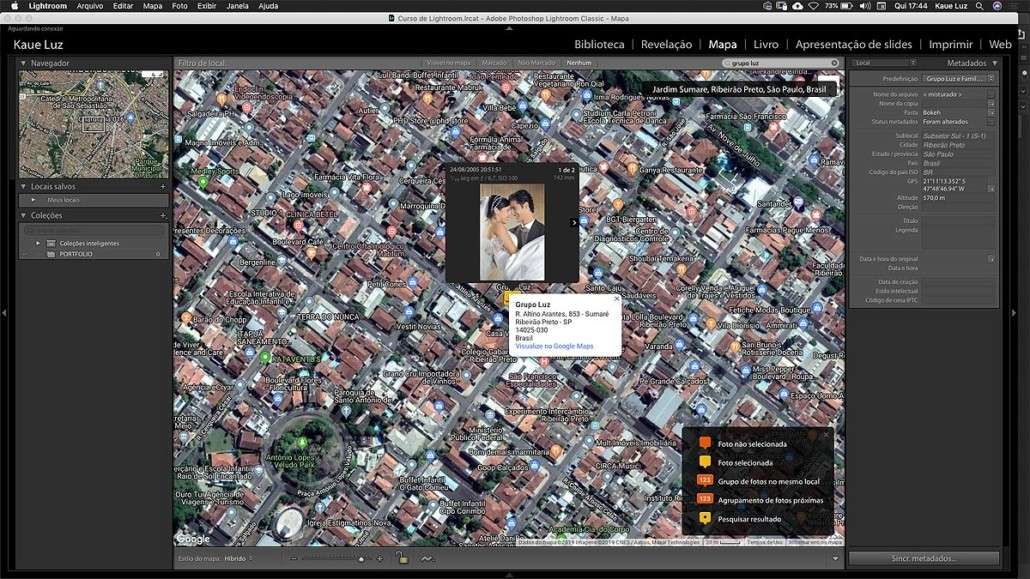1030x579 pixels.
Task: Click the Pesquisar resultado legend icon
Action: [x=705, y=519]
